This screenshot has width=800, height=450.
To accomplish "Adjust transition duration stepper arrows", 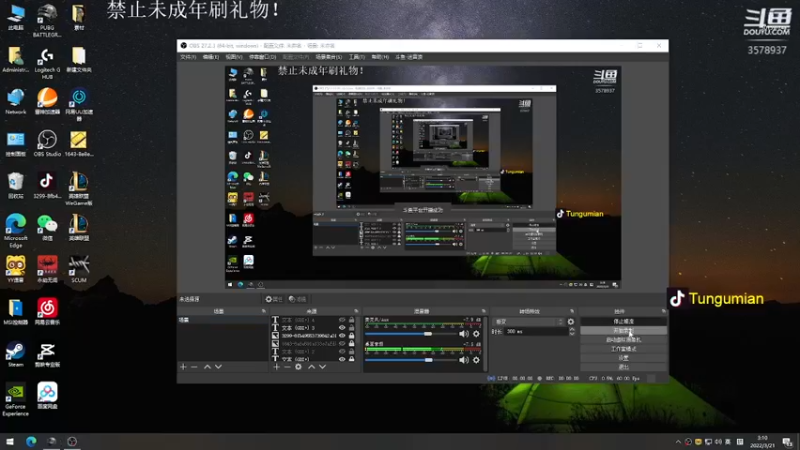I will tap(571, 331).
